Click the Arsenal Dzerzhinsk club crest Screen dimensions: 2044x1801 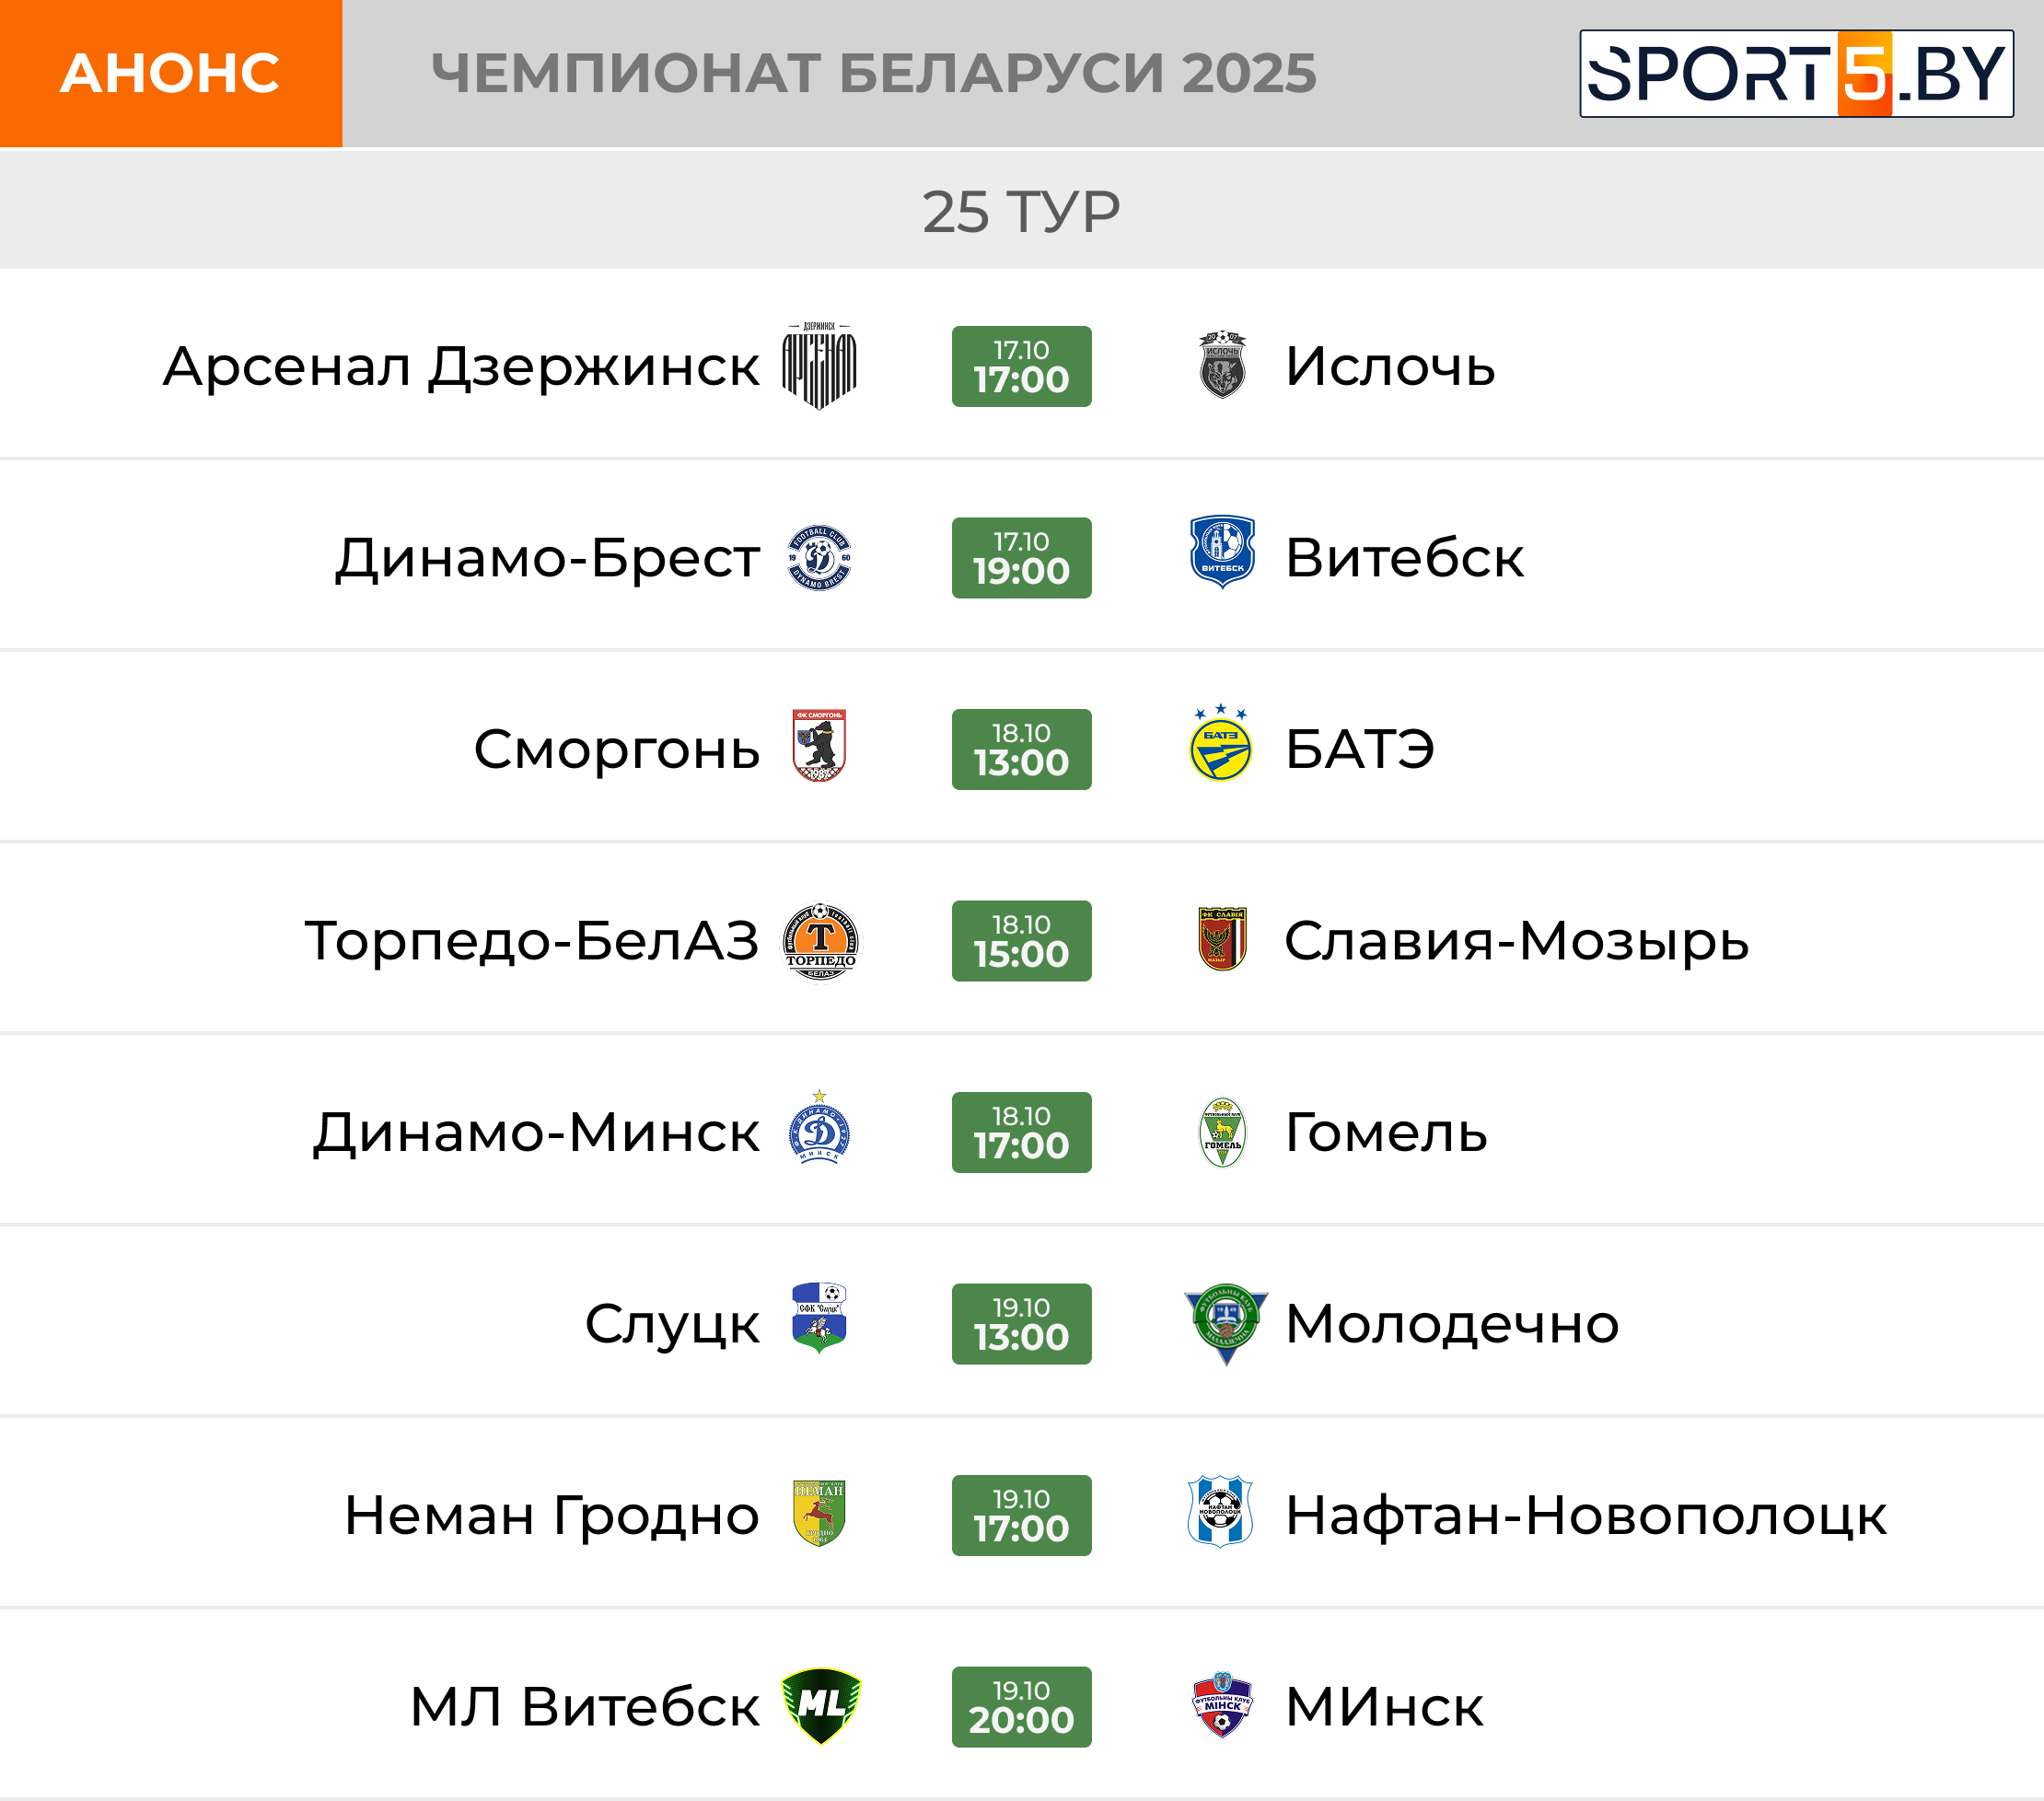click(819, 366)
